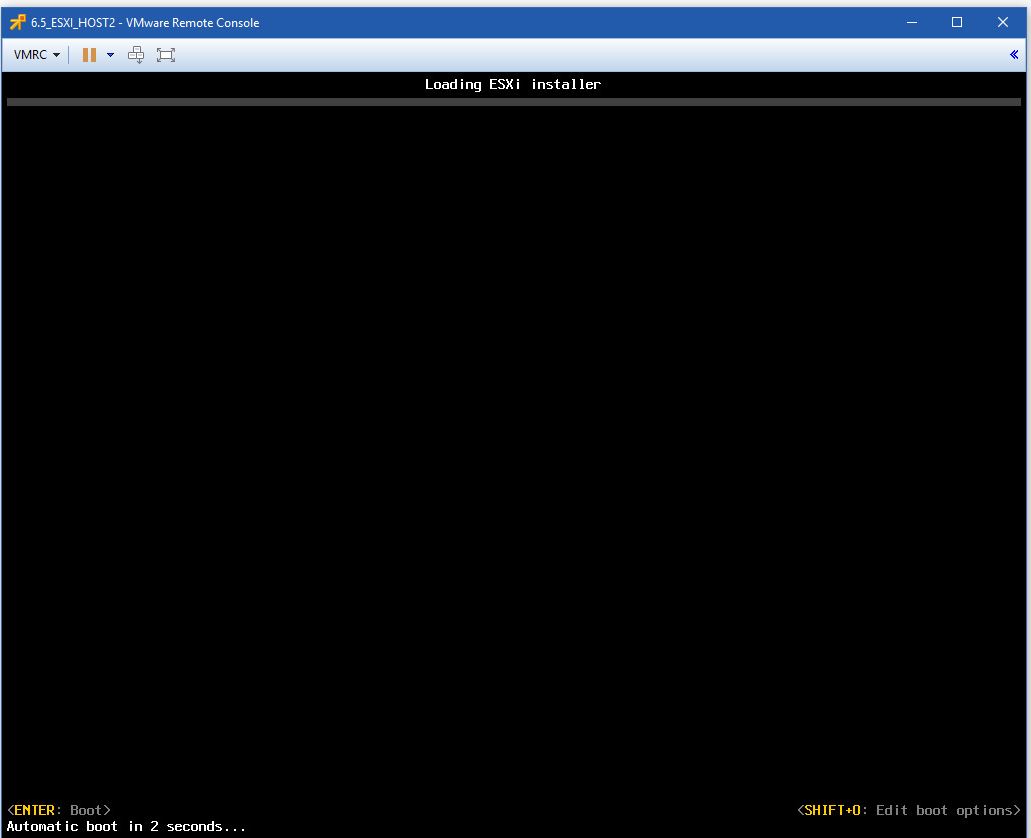The width and height of the screenshot is (1031, 838).
Task: Open the VMRC dropdown menu
Action: pyautogui.click(x=37, y=55)
